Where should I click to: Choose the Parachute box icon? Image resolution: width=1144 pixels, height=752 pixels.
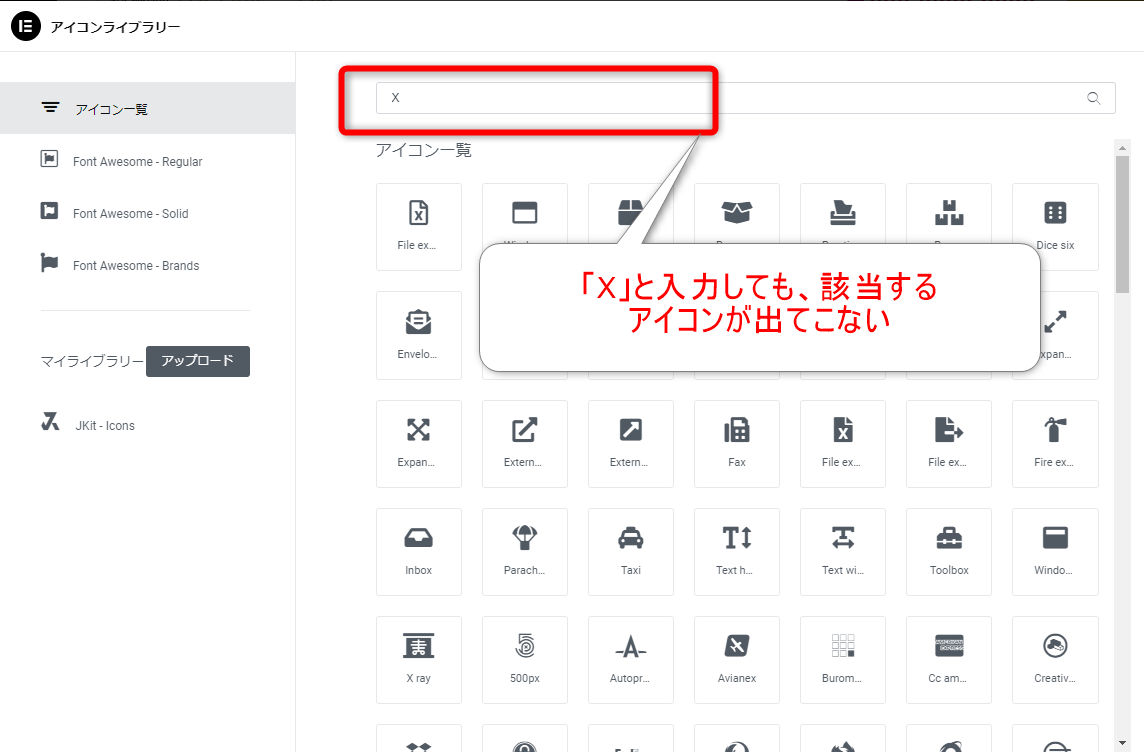[525, 552]
